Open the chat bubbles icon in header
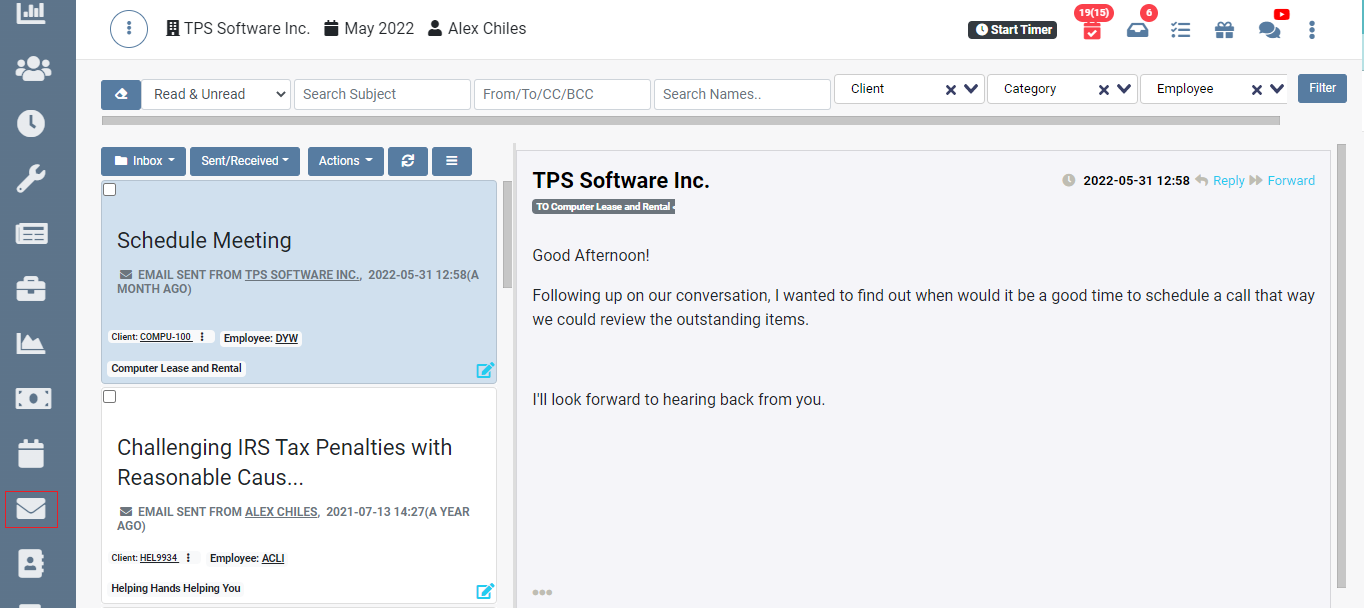The image size is (1364, 608). [x=1270, y=30]
